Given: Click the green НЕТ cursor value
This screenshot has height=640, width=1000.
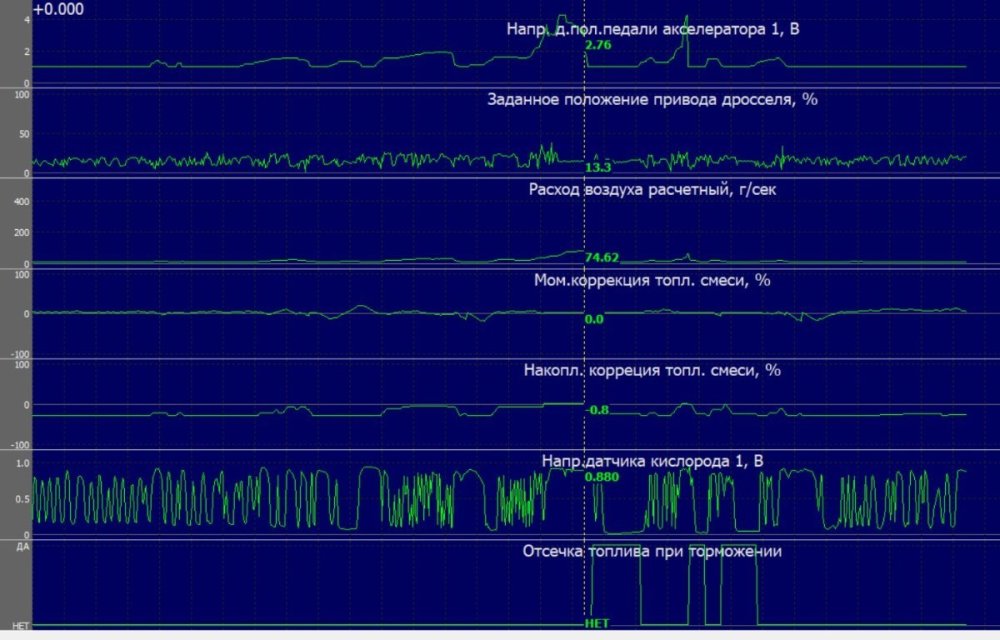Looking at the screenshot, I should pos(598,623).
